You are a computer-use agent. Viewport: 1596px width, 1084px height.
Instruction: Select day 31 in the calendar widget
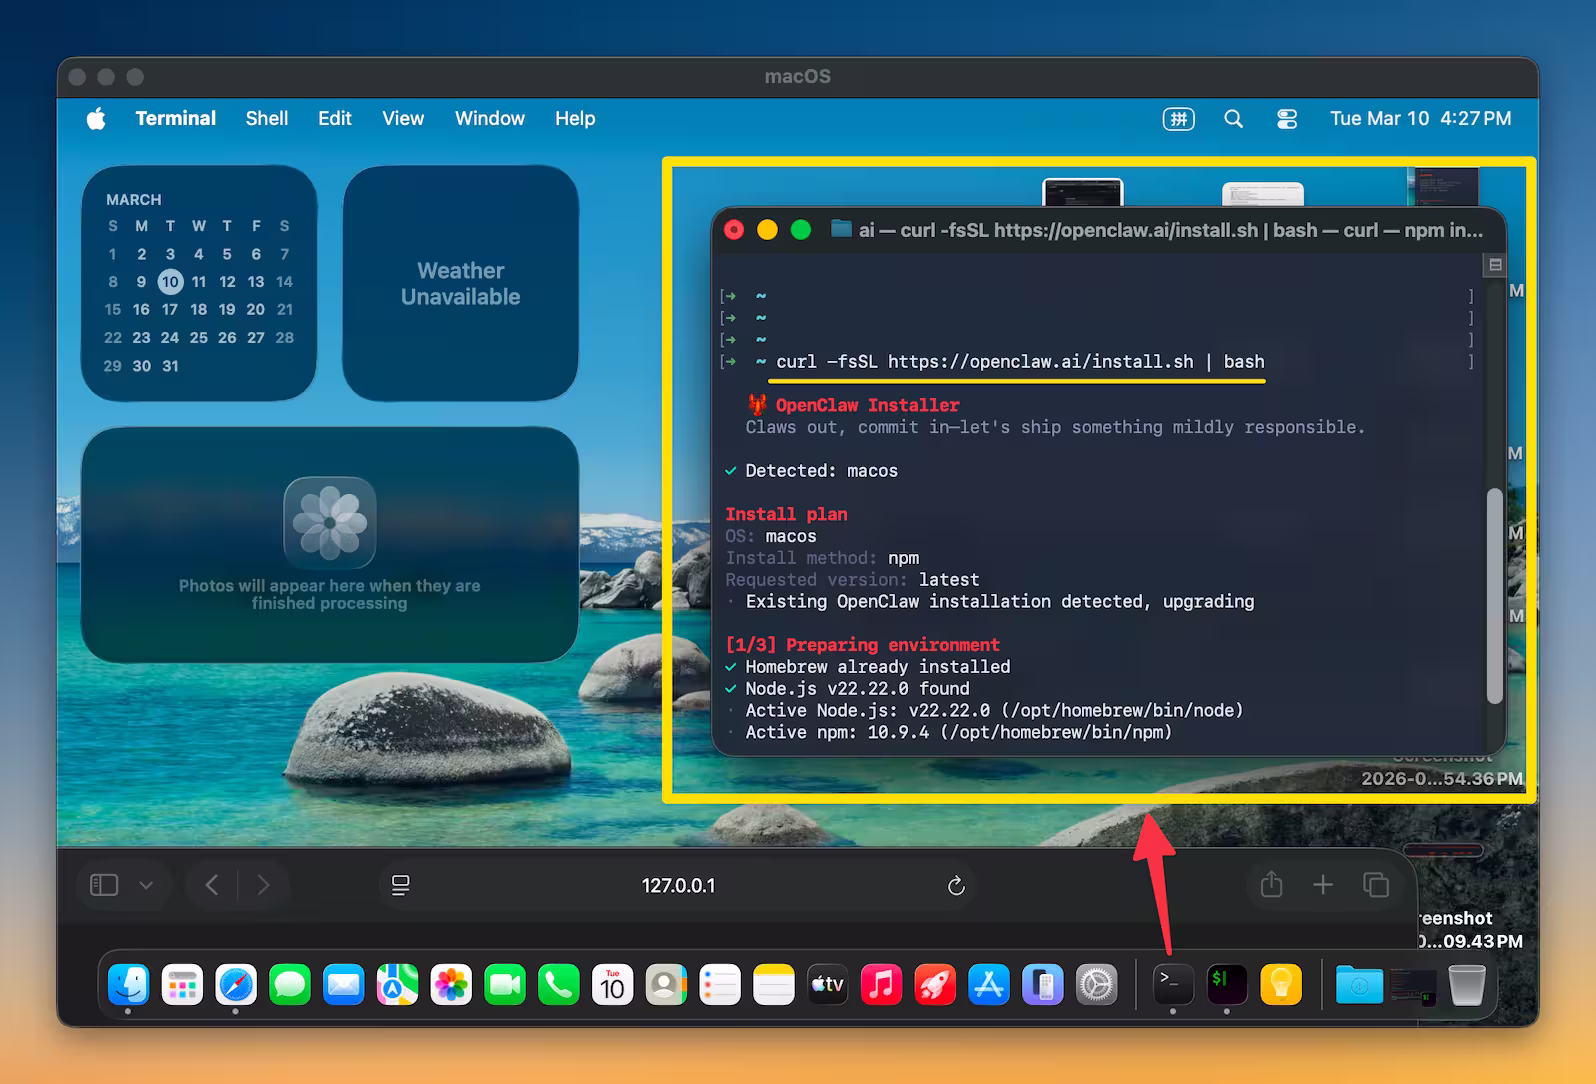point(170,366)
